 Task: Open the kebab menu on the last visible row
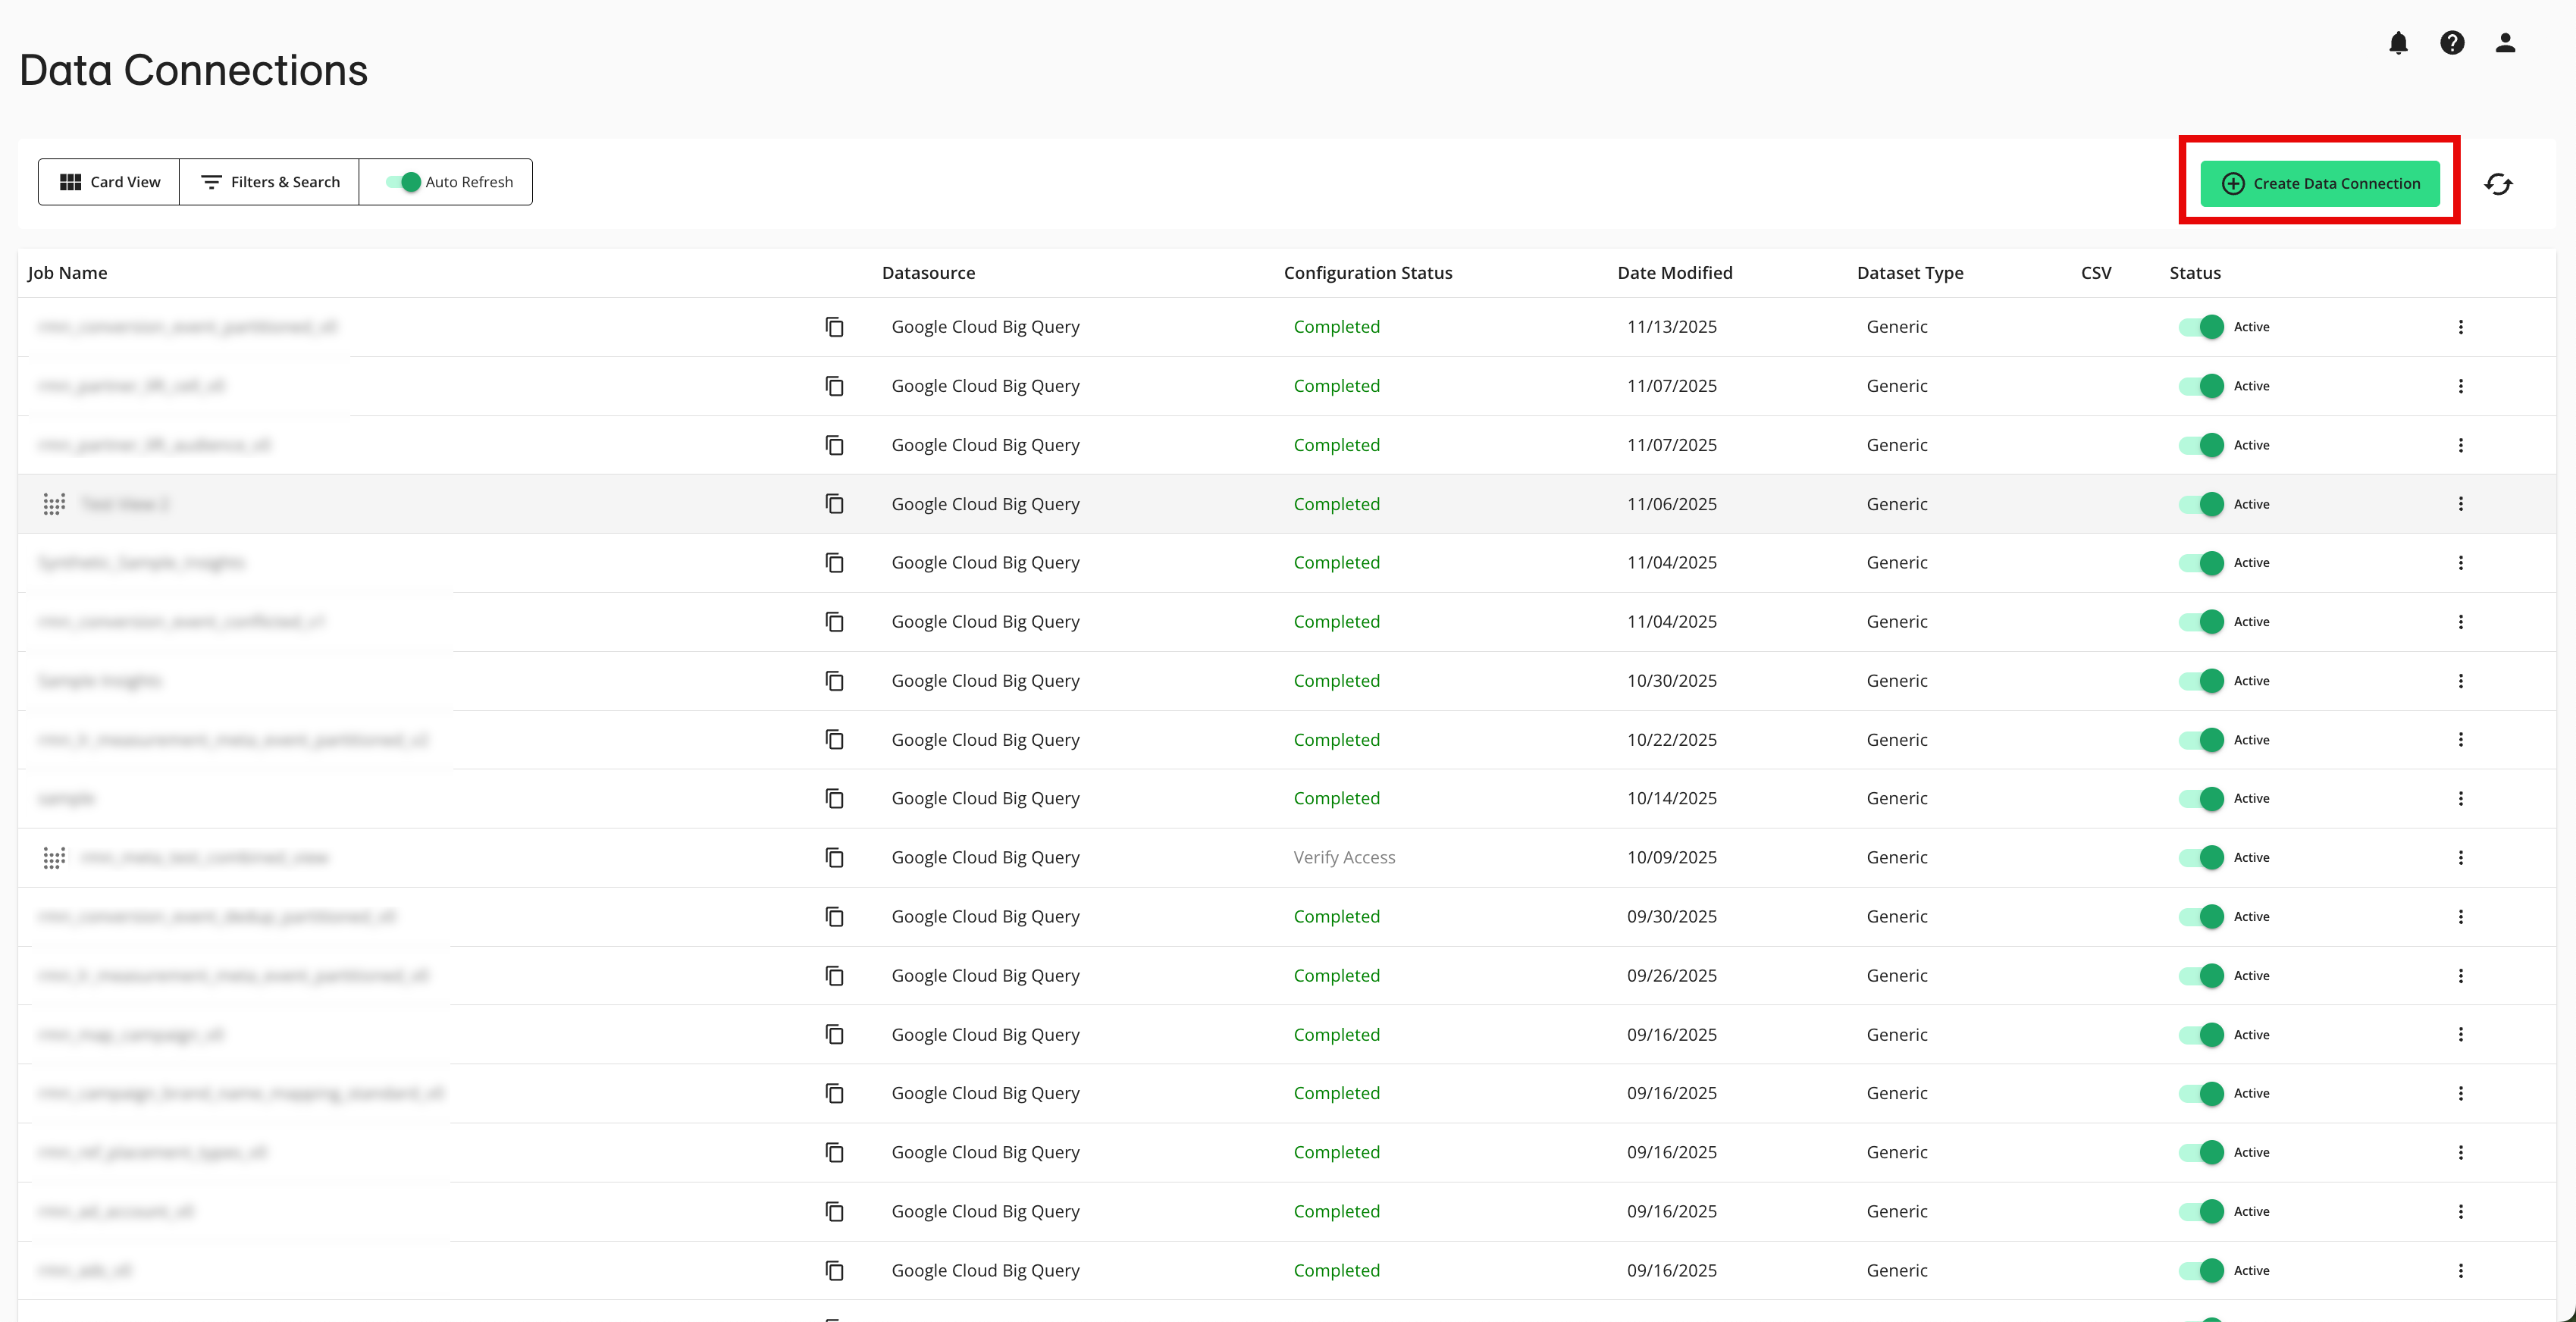2461,1270
